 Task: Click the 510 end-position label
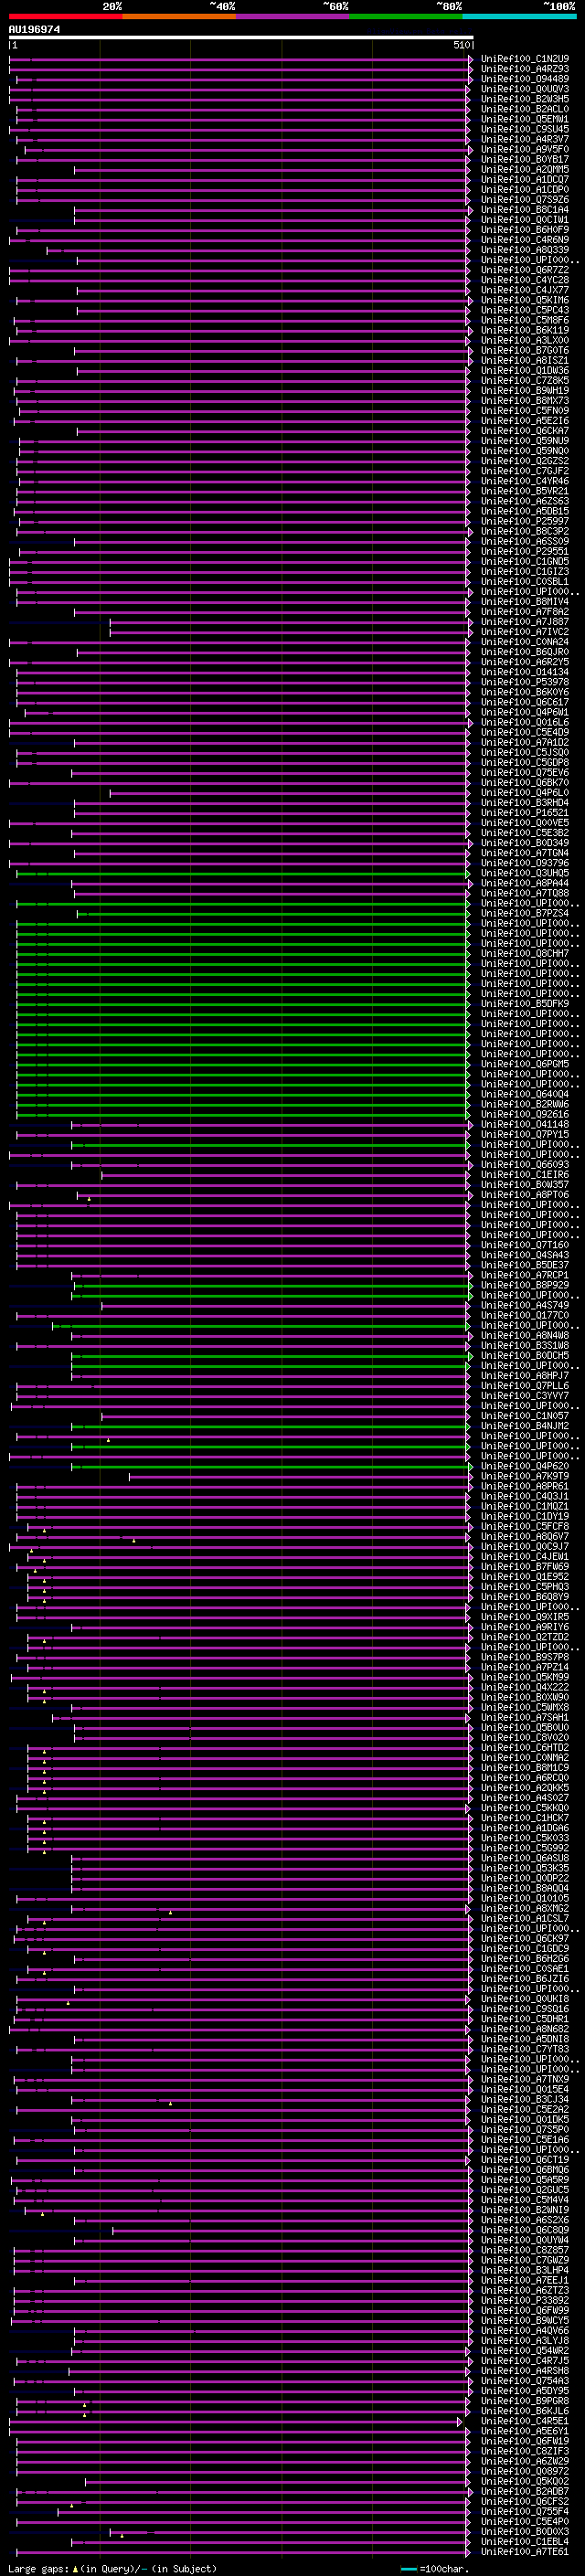[x=461, y=46]
